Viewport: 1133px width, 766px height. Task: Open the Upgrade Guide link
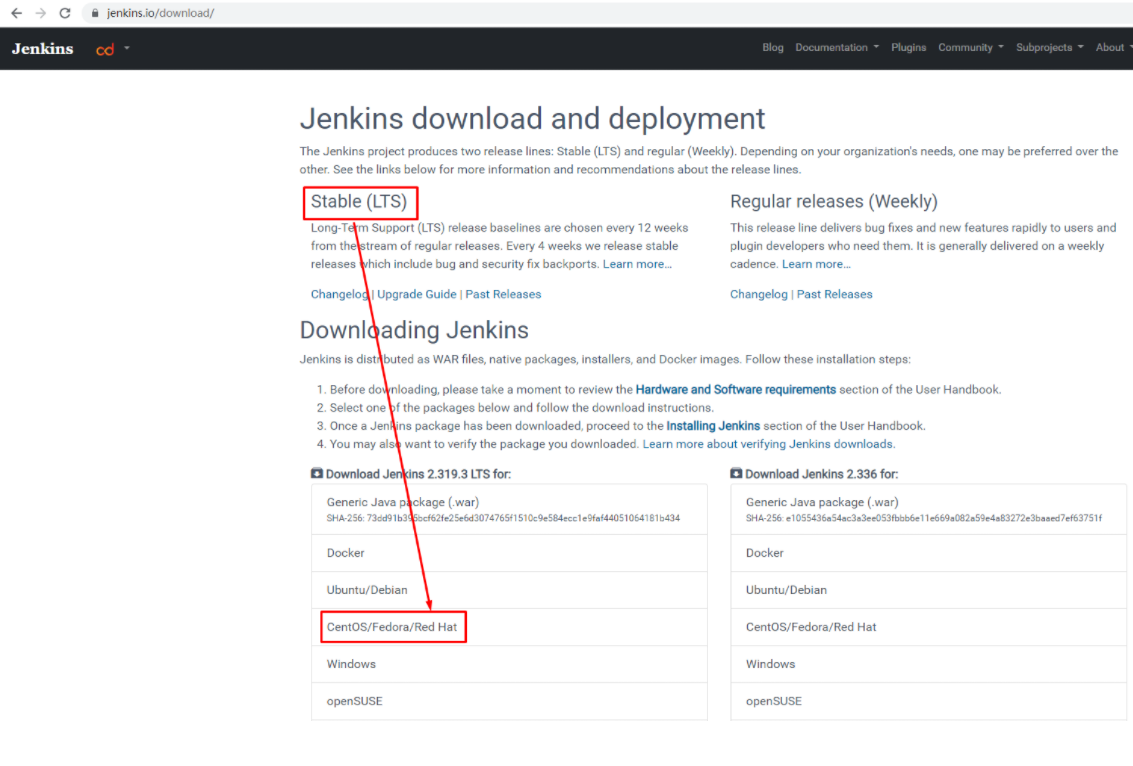pos(416,294)
